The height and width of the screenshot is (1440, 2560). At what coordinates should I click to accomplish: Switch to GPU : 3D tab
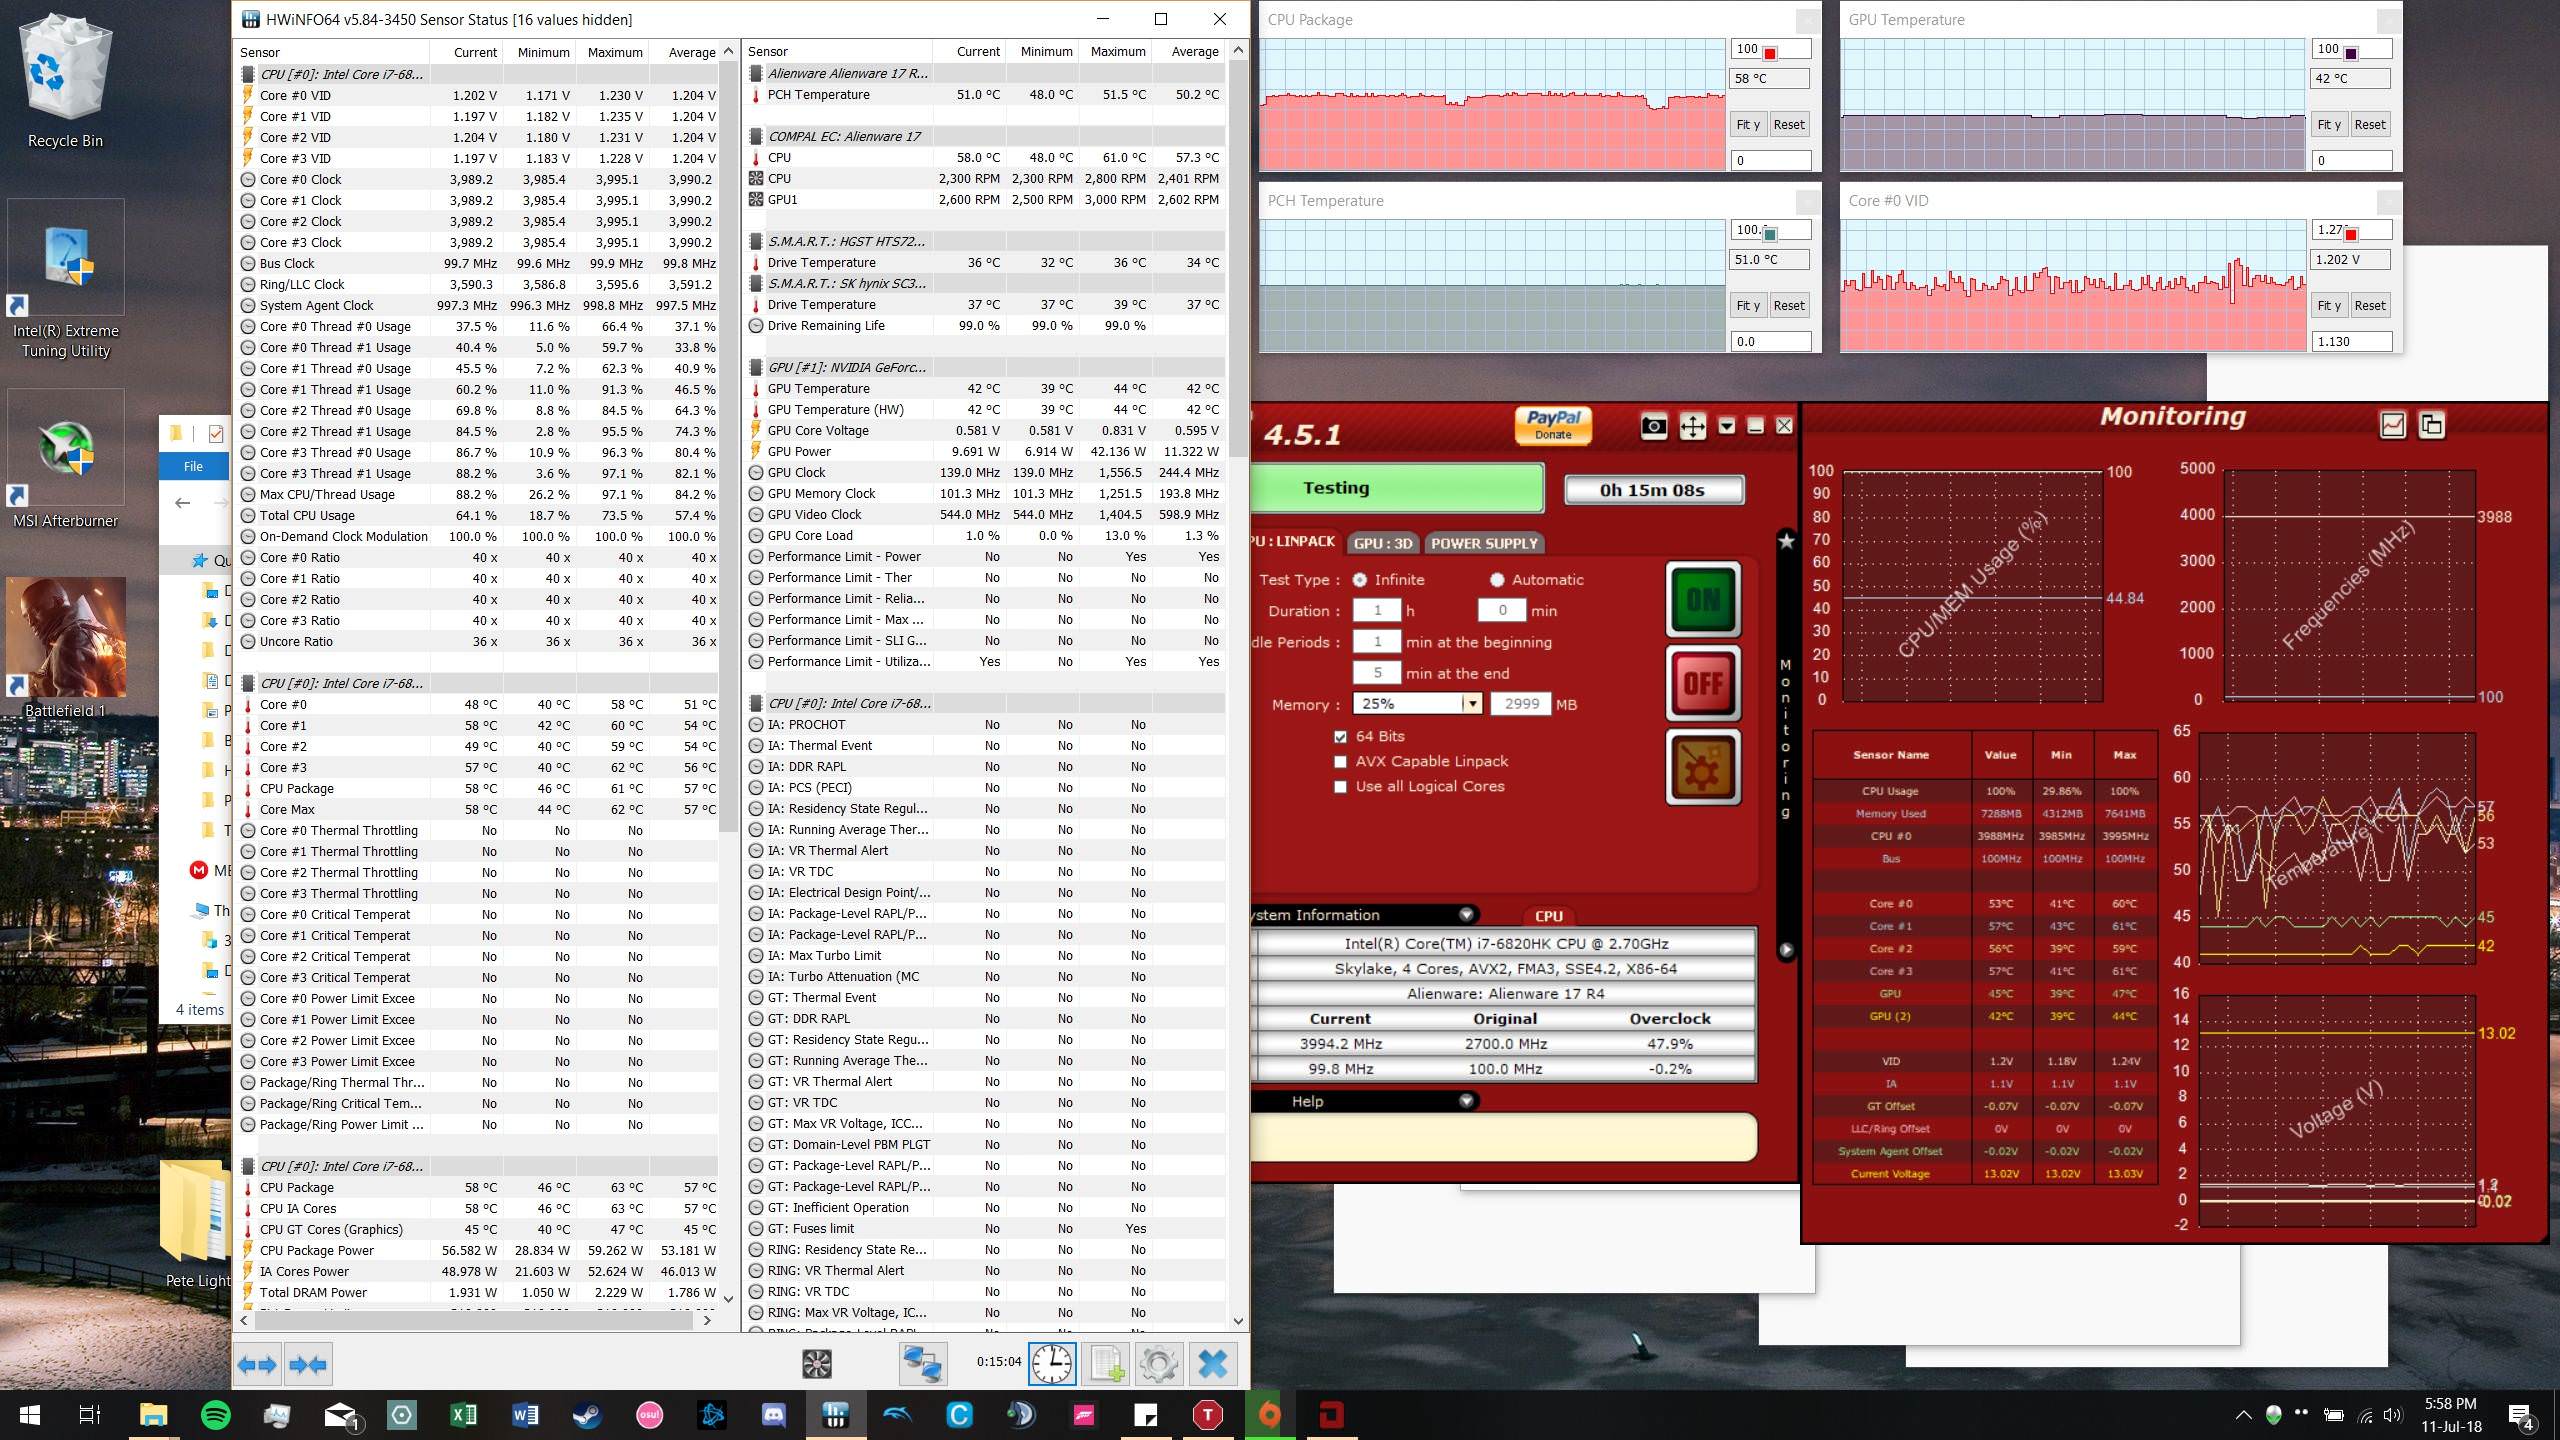pos(1383,543)
